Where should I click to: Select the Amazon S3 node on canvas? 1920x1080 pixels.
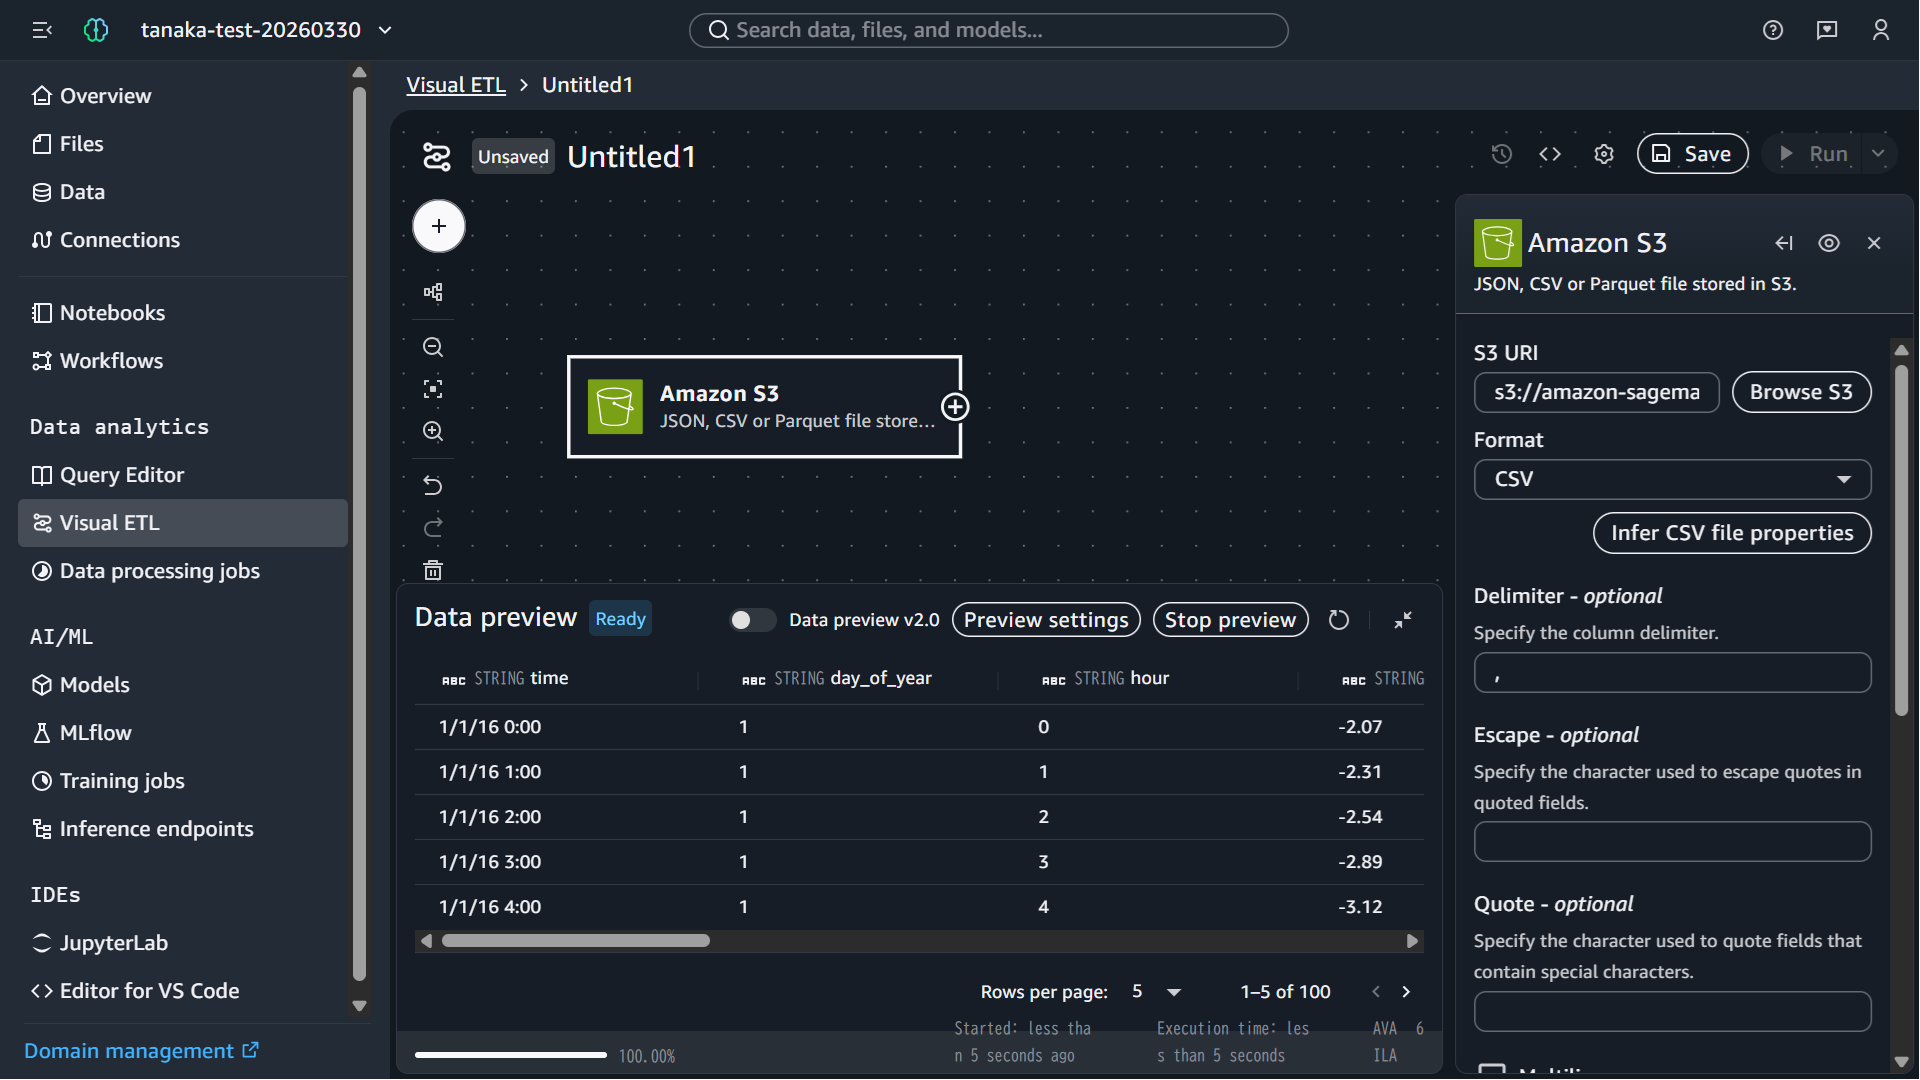coord(764,407)
